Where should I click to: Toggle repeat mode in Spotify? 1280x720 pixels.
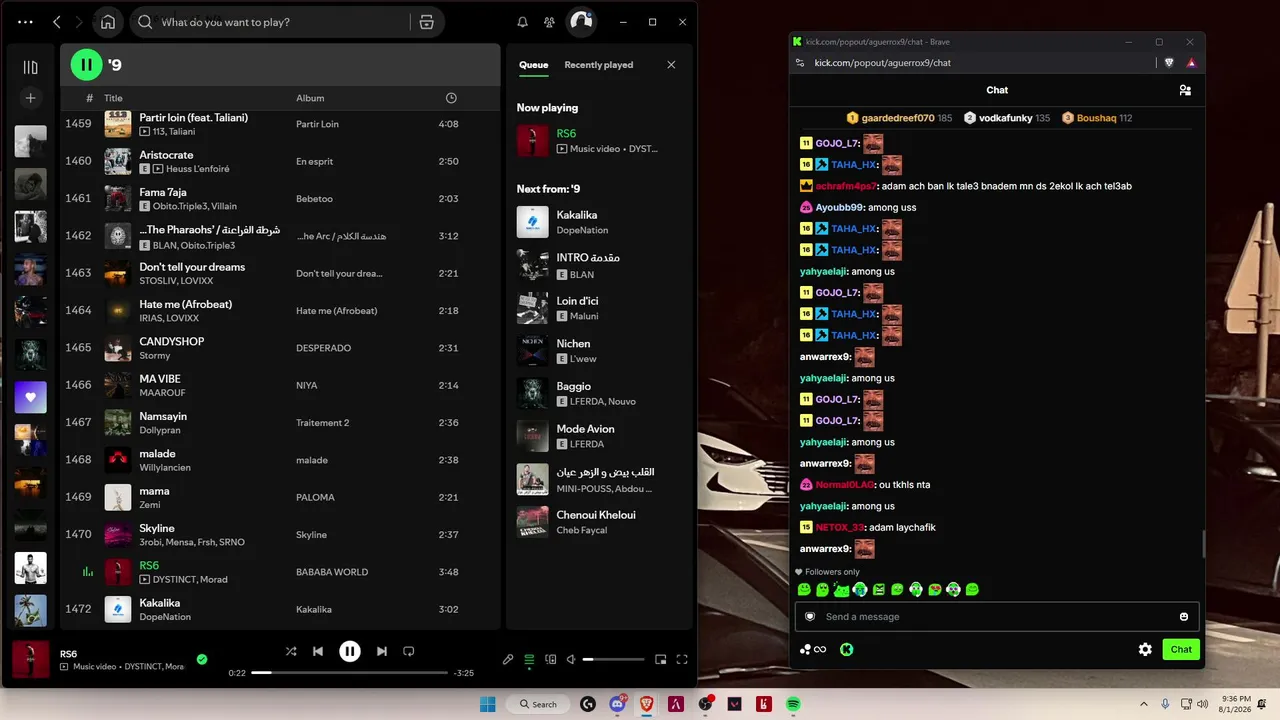pos(408,651)
